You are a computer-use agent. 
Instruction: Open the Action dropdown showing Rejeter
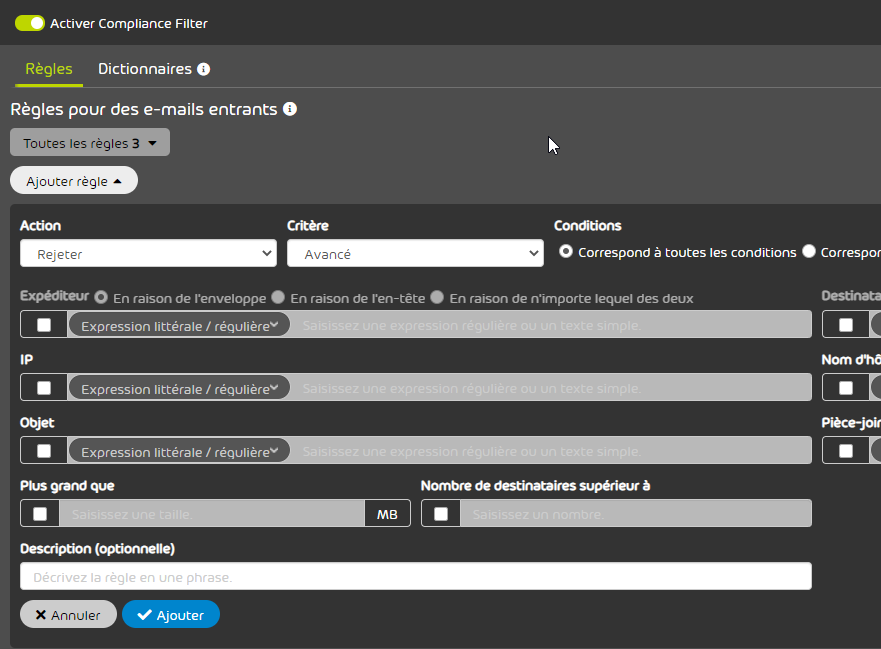click(148, 253)
